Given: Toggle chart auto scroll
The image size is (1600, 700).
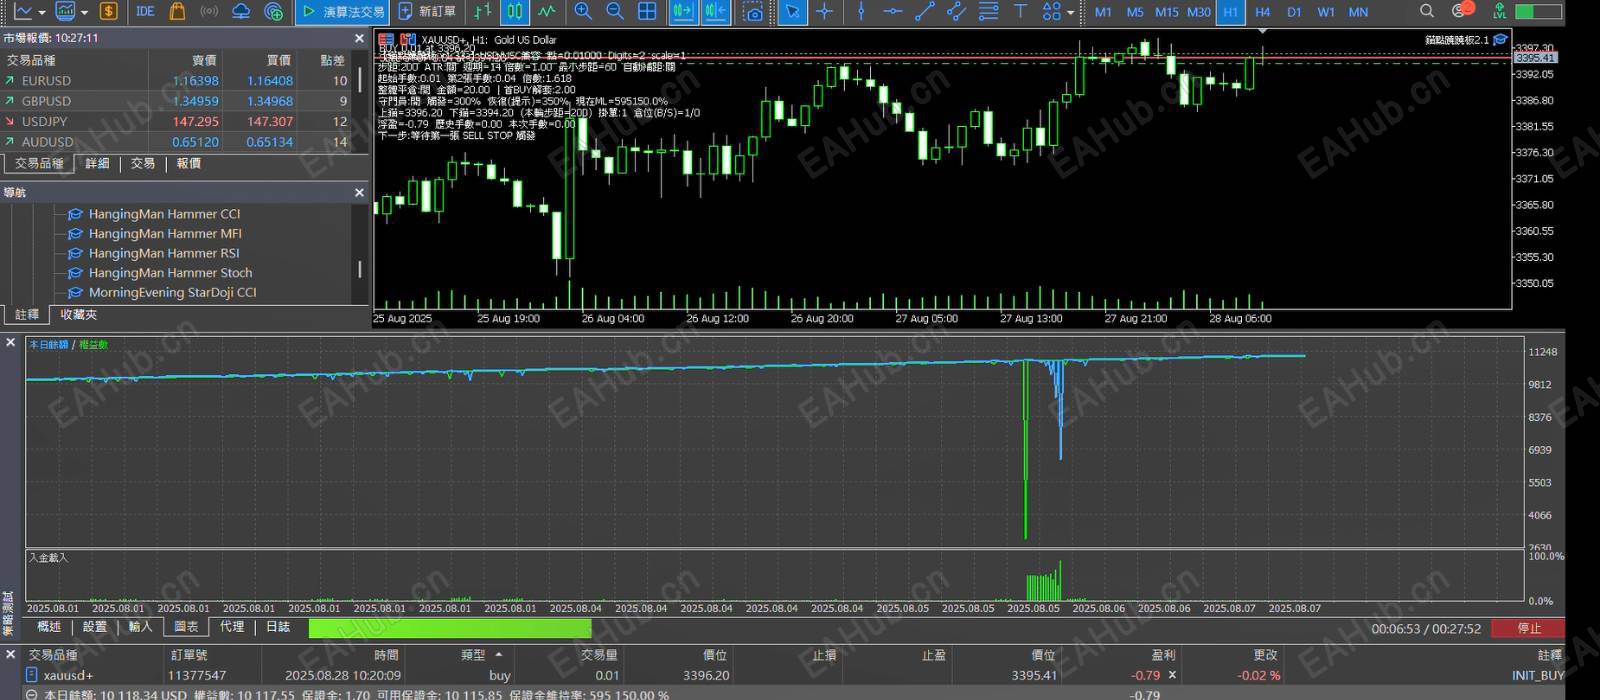Looking at the screenshot, I should tap(683, 11).
